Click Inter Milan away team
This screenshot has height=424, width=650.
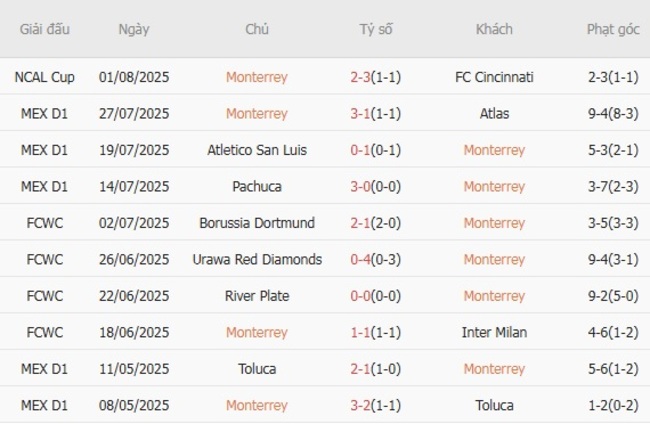(494, 332)
